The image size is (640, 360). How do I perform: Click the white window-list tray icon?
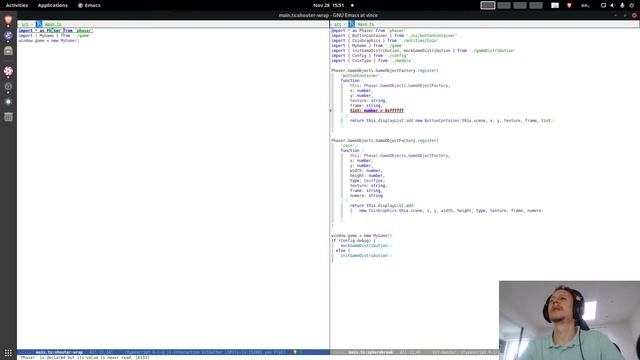[x=555, y=5]
